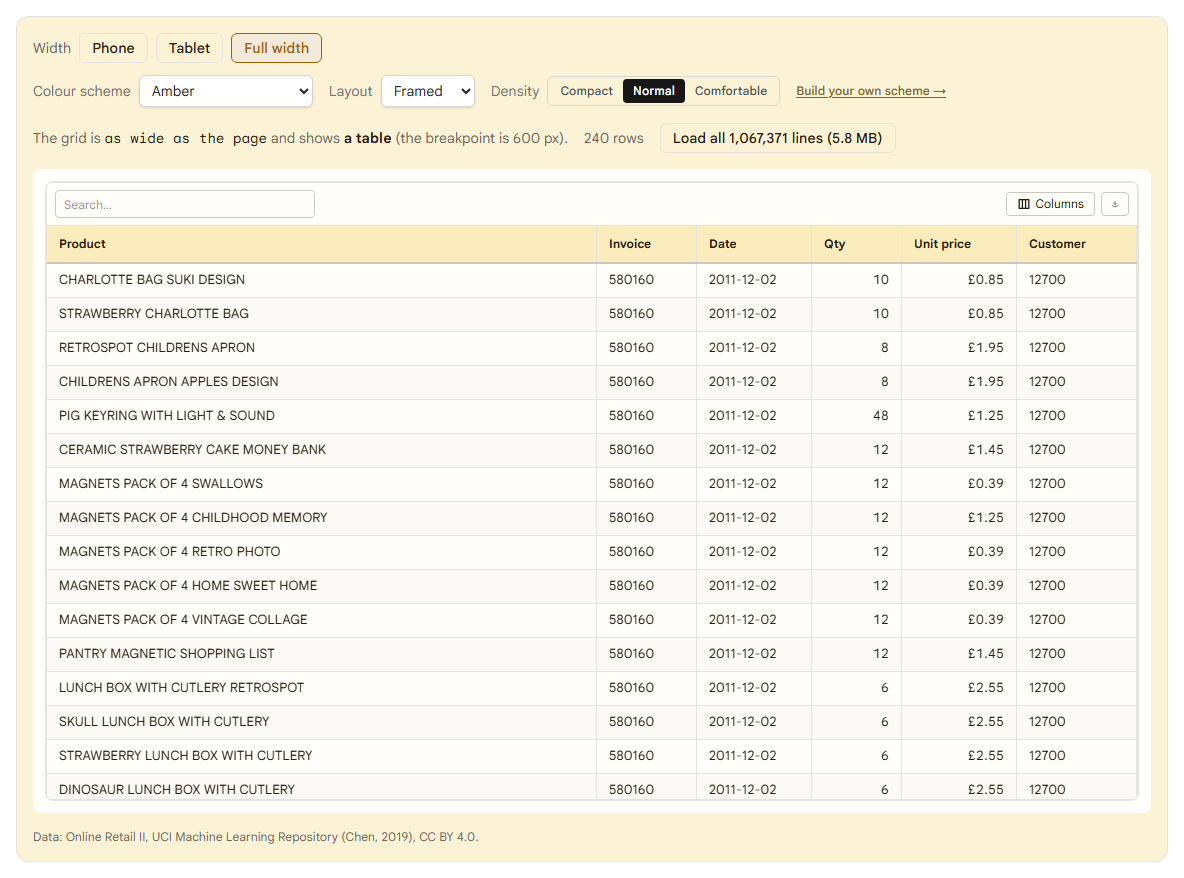Open the Layout dropdown showing Framed
This screenshot has width=1184, height=878.
pyautogui.click(x=428, y=91)
